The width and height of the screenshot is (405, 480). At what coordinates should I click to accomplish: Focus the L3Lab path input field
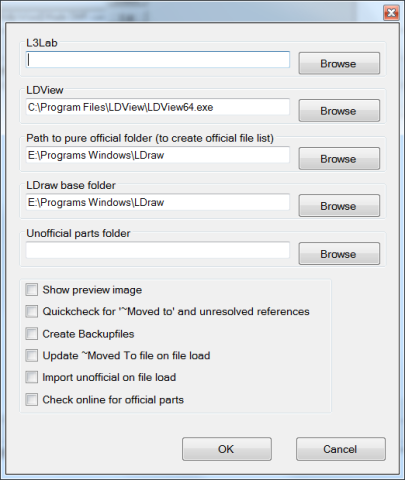158,59
